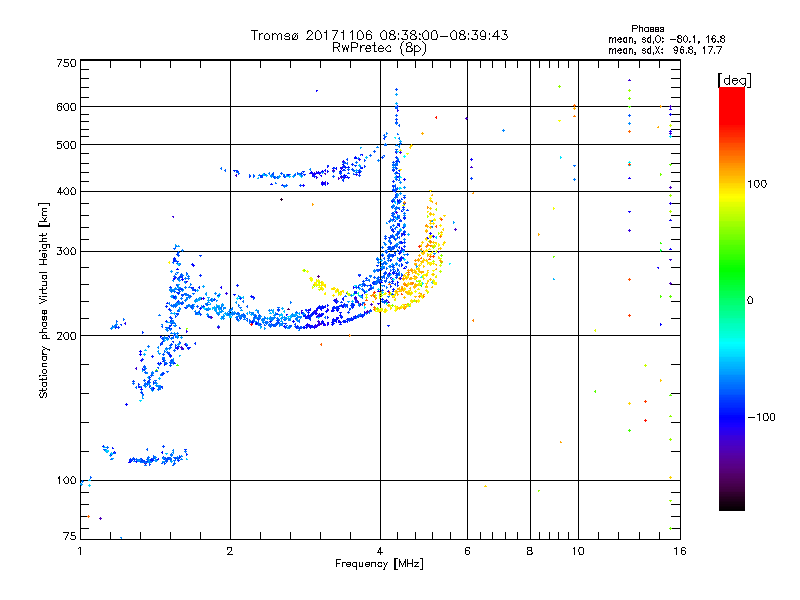This screenshot has height=600, width=800.
Task: Click the 'Stationary phase Virtual Height [km]' axis title
Action: (x=43, y=300)
